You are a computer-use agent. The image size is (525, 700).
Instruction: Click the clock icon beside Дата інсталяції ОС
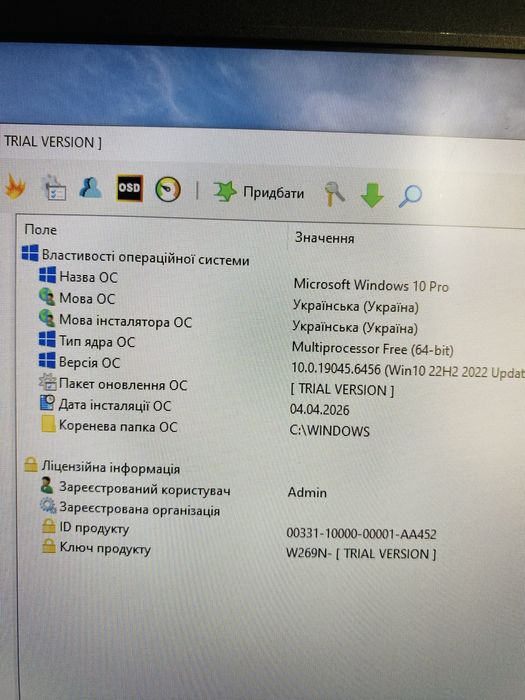point(48,403)
